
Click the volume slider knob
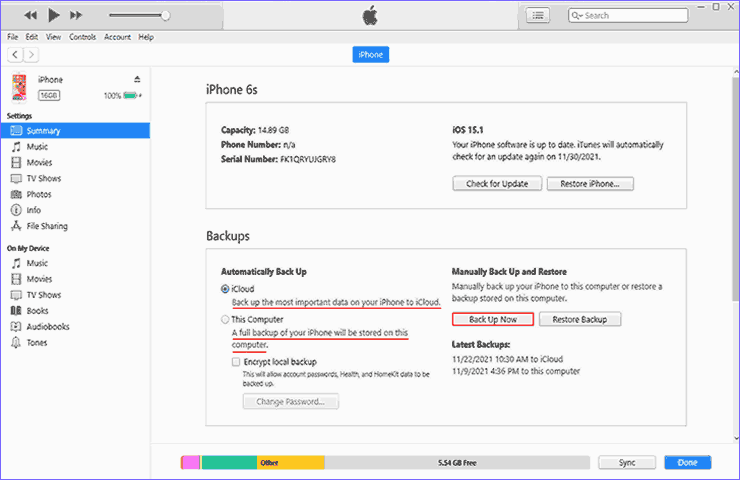(x=165, y=16)
